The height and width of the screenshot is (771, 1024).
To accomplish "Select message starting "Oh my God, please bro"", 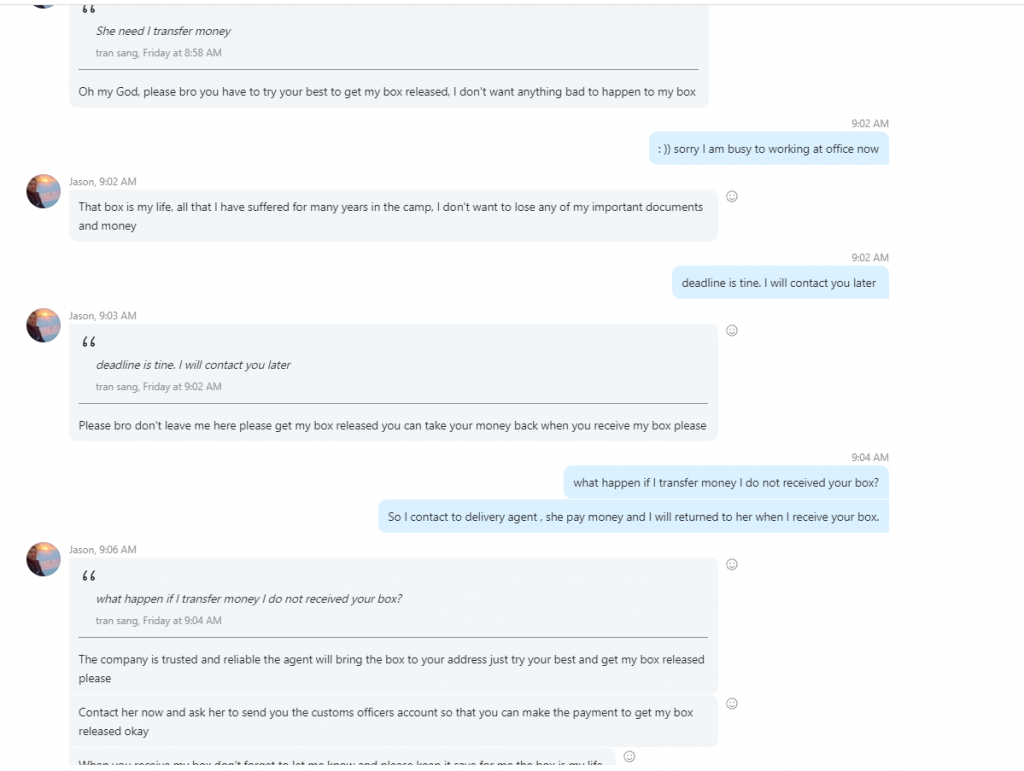I will point(387,92).
